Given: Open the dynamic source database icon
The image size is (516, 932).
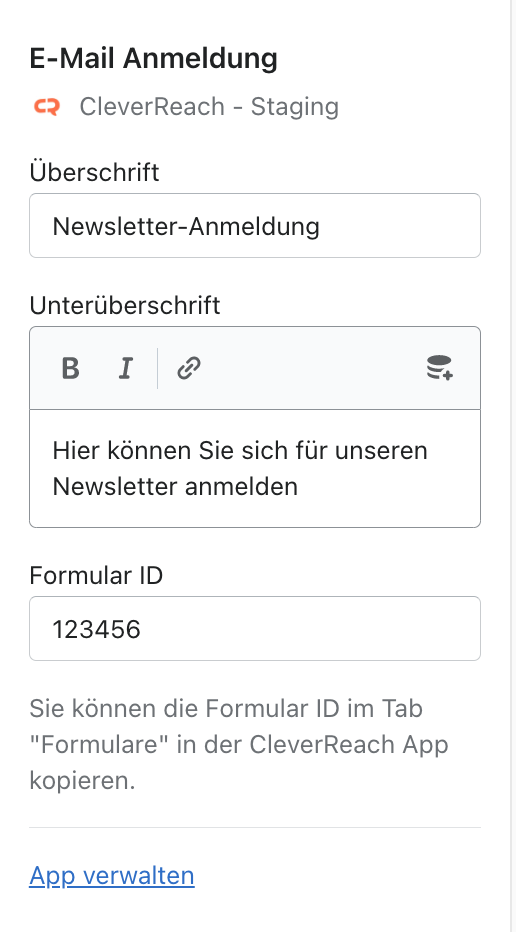Looking at the screenshot, I should click(x=440, y=368).
